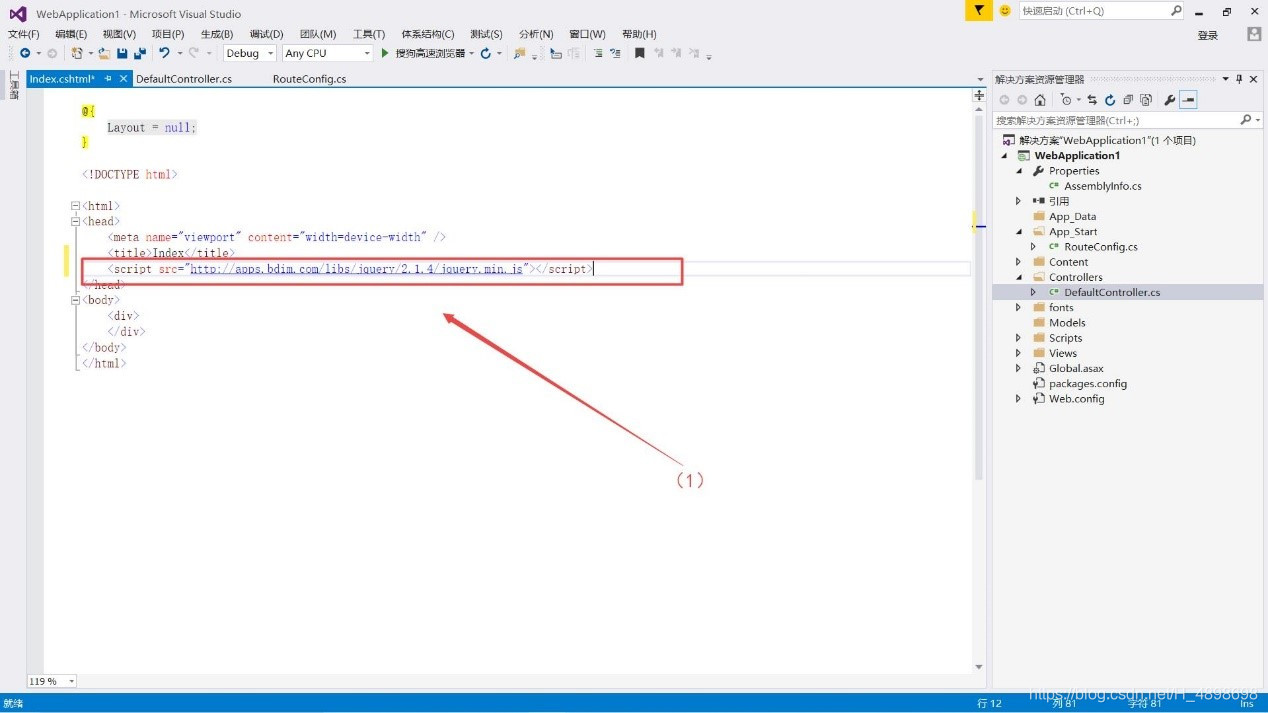Collapse all in Solution Explorer

coord(1128,100)
